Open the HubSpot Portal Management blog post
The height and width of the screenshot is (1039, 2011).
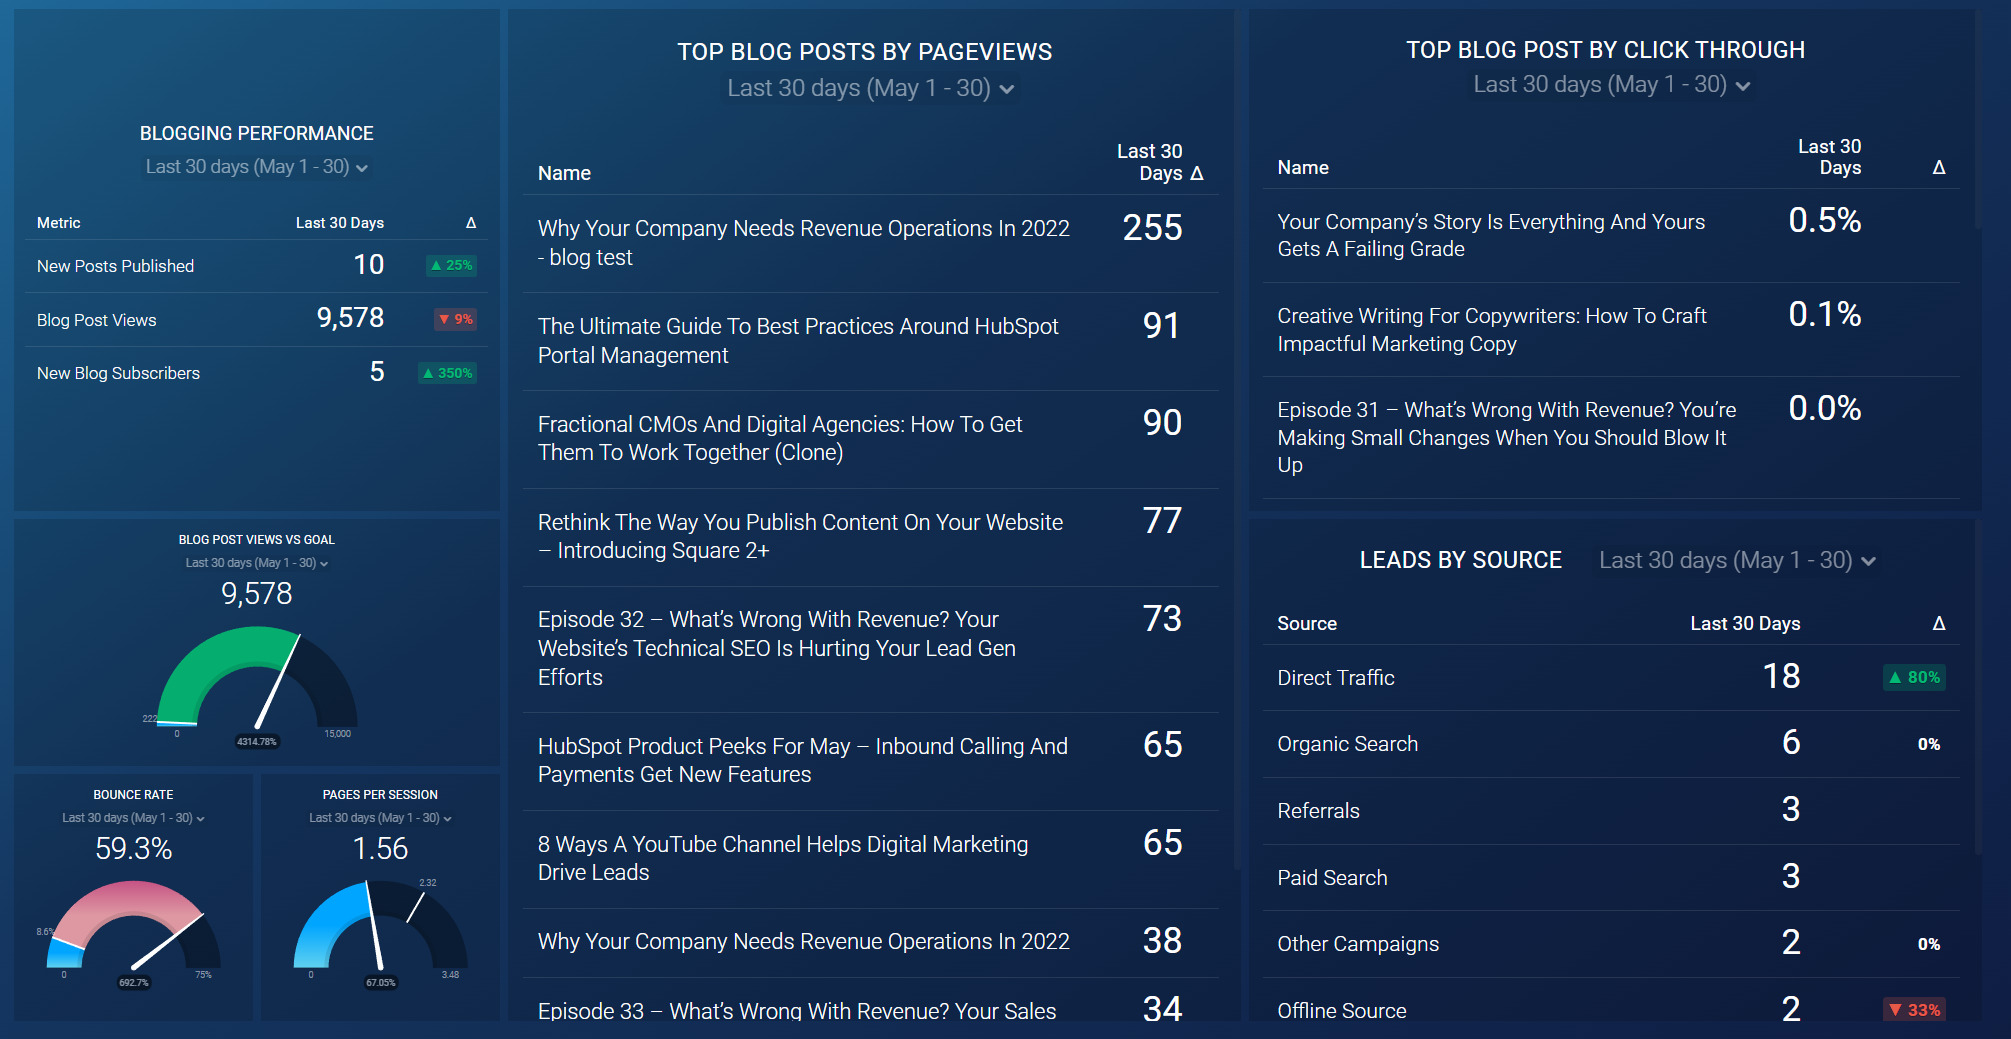click(x=797, y=341)
